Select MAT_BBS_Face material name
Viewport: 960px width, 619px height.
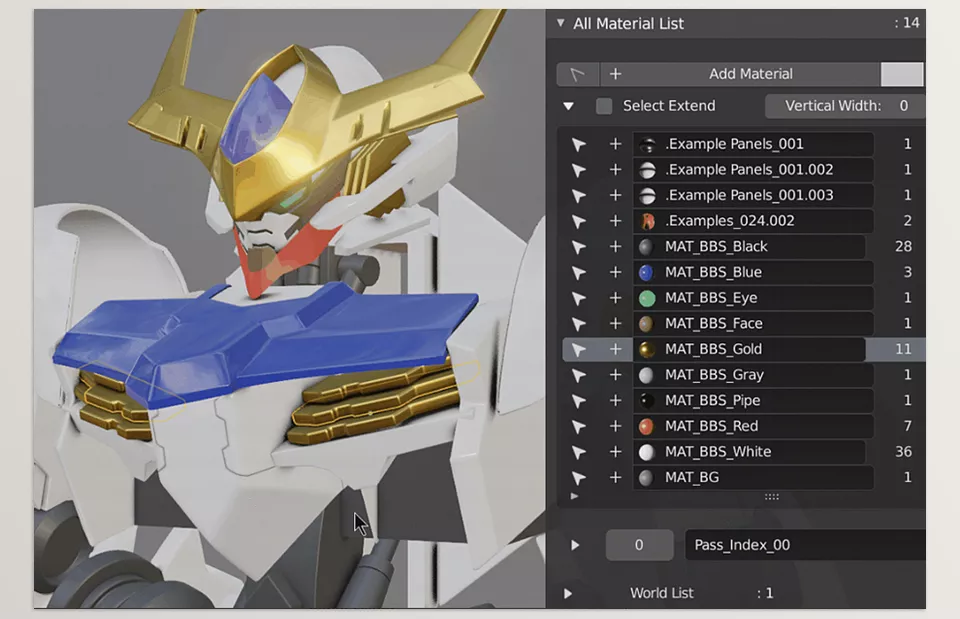(714, 324)
